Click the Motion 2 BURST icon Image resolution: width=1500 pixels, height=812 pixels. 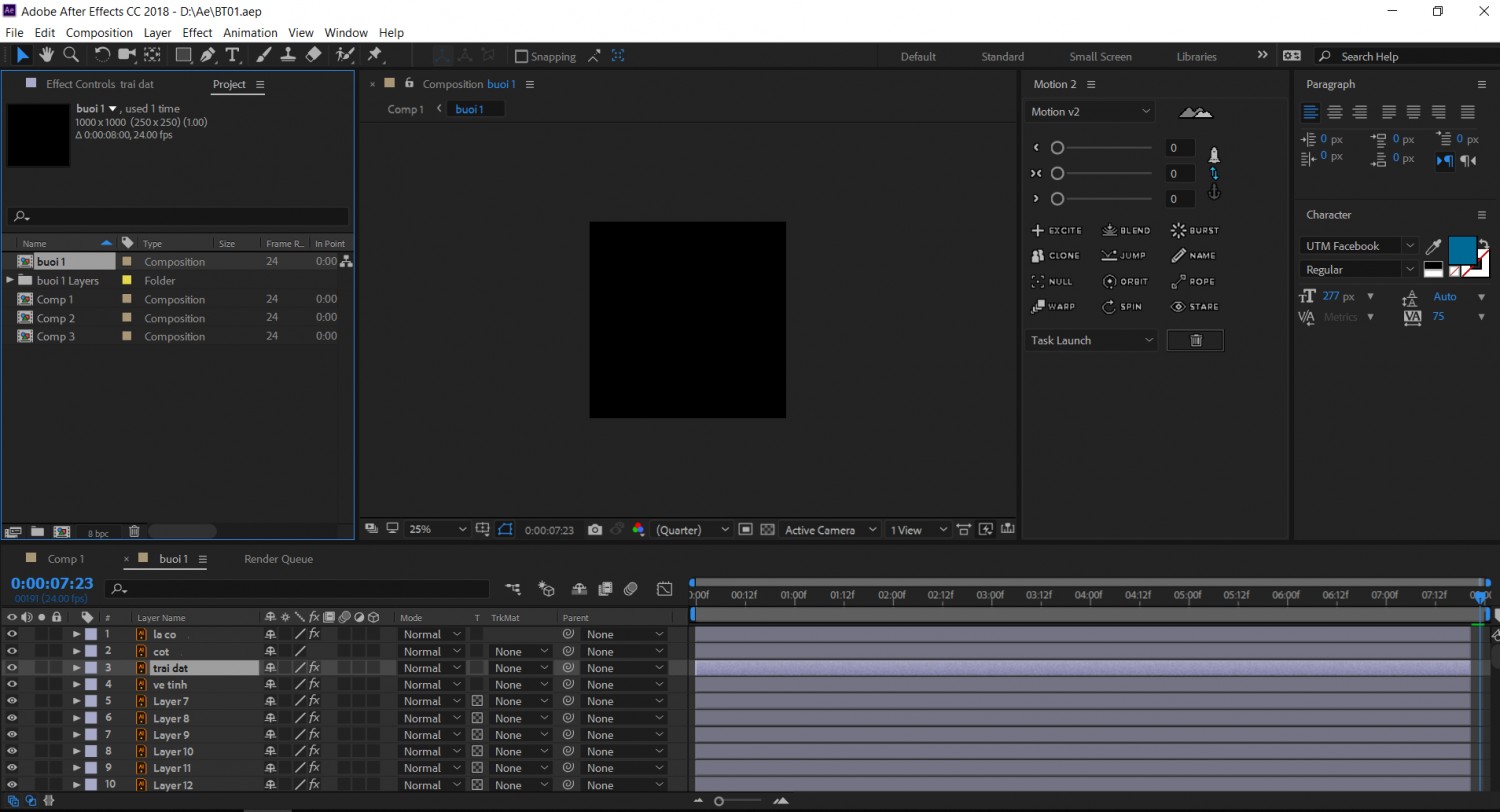tap(1195, 230)
